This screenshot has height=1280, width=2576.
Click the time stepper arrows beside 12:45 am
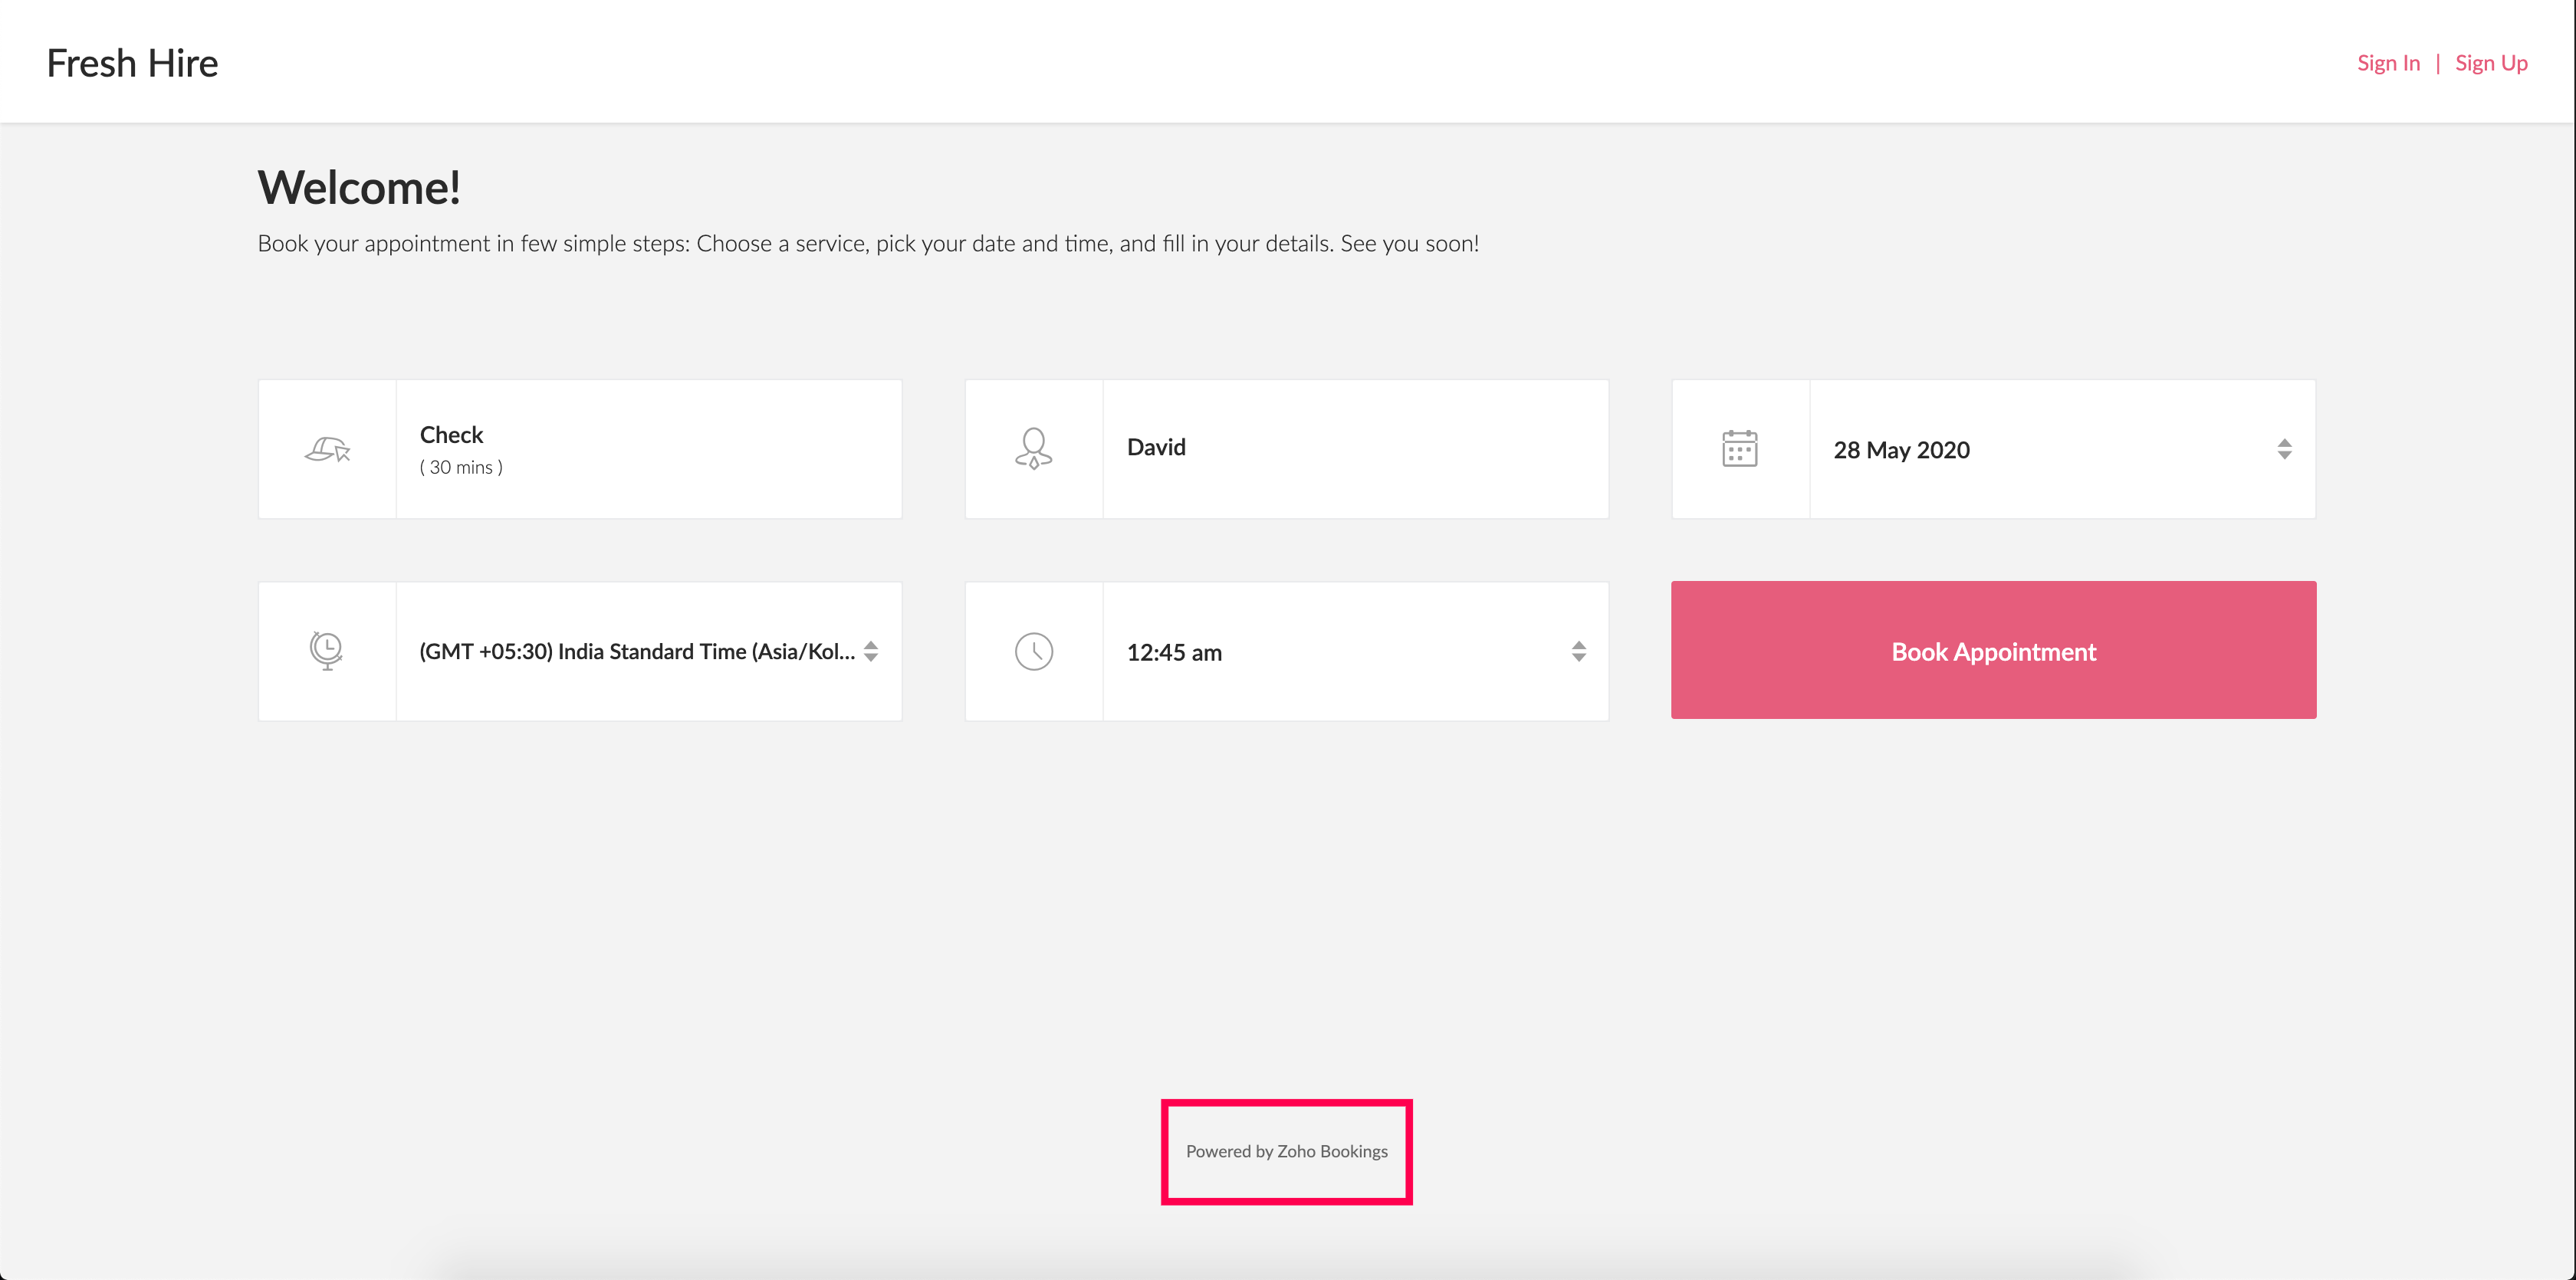click(1578, 650)
